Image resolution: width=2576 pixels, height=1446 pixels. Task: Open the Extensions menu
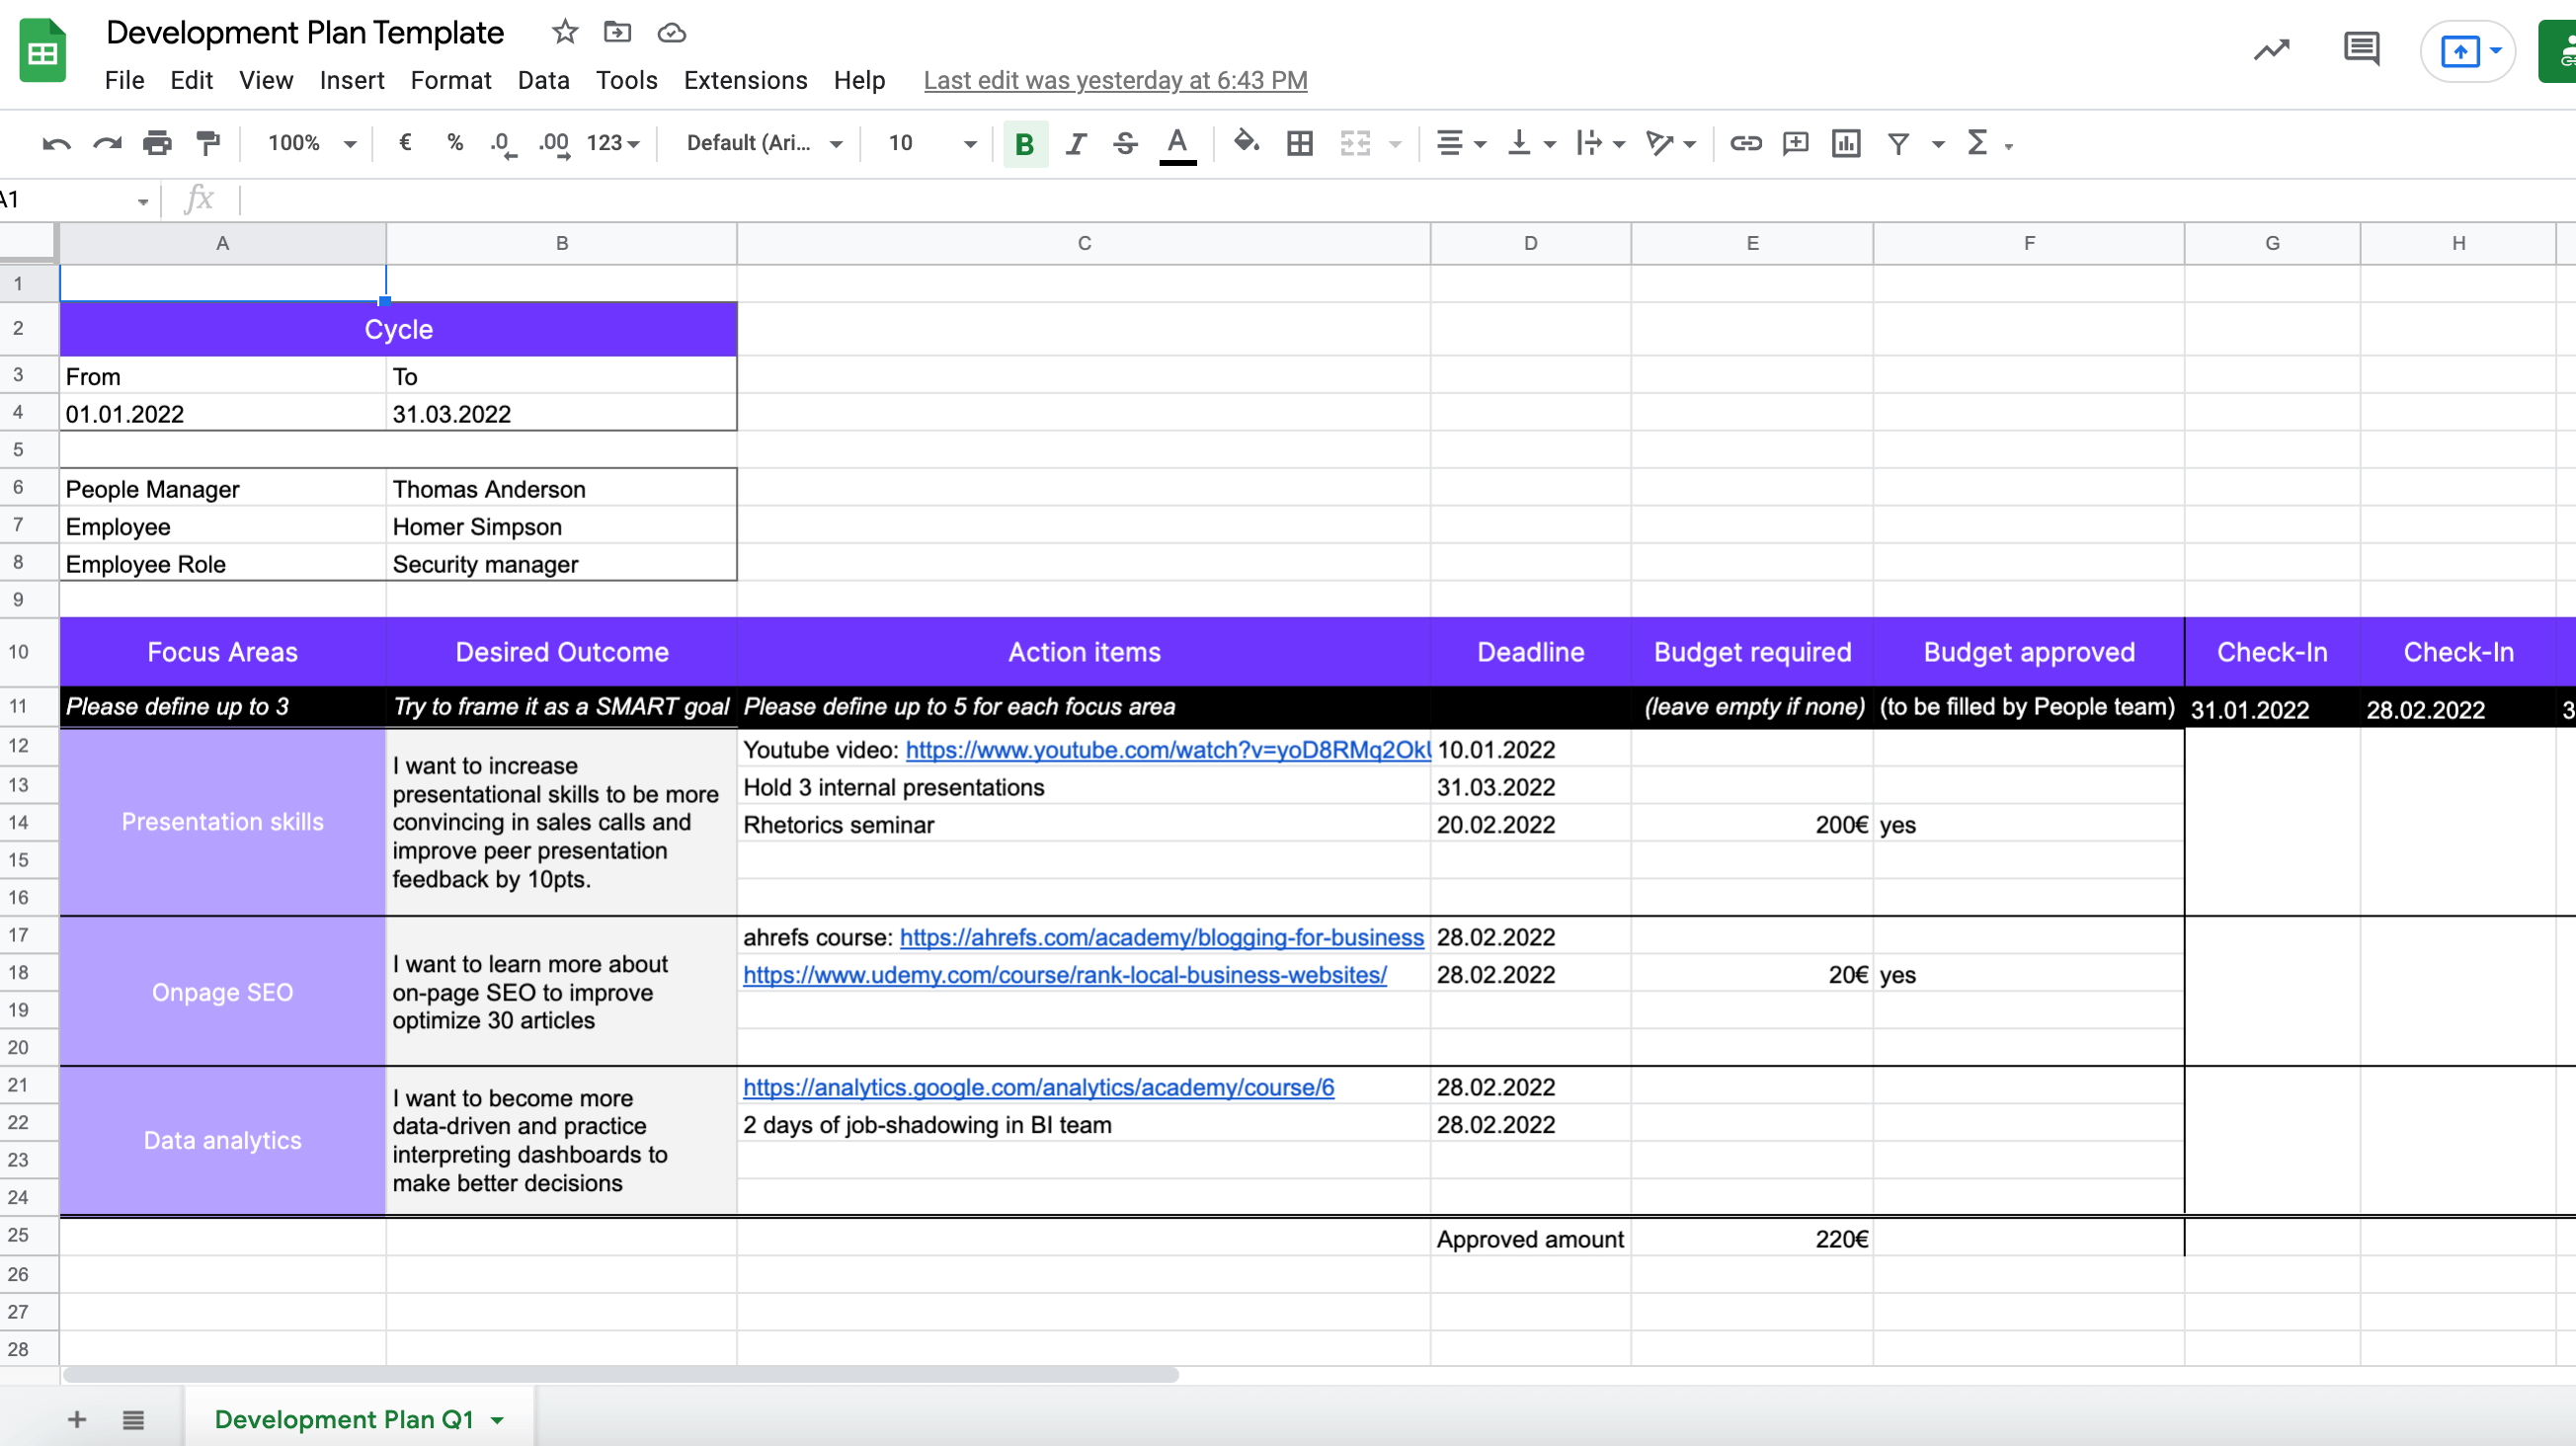pos(745,80)
